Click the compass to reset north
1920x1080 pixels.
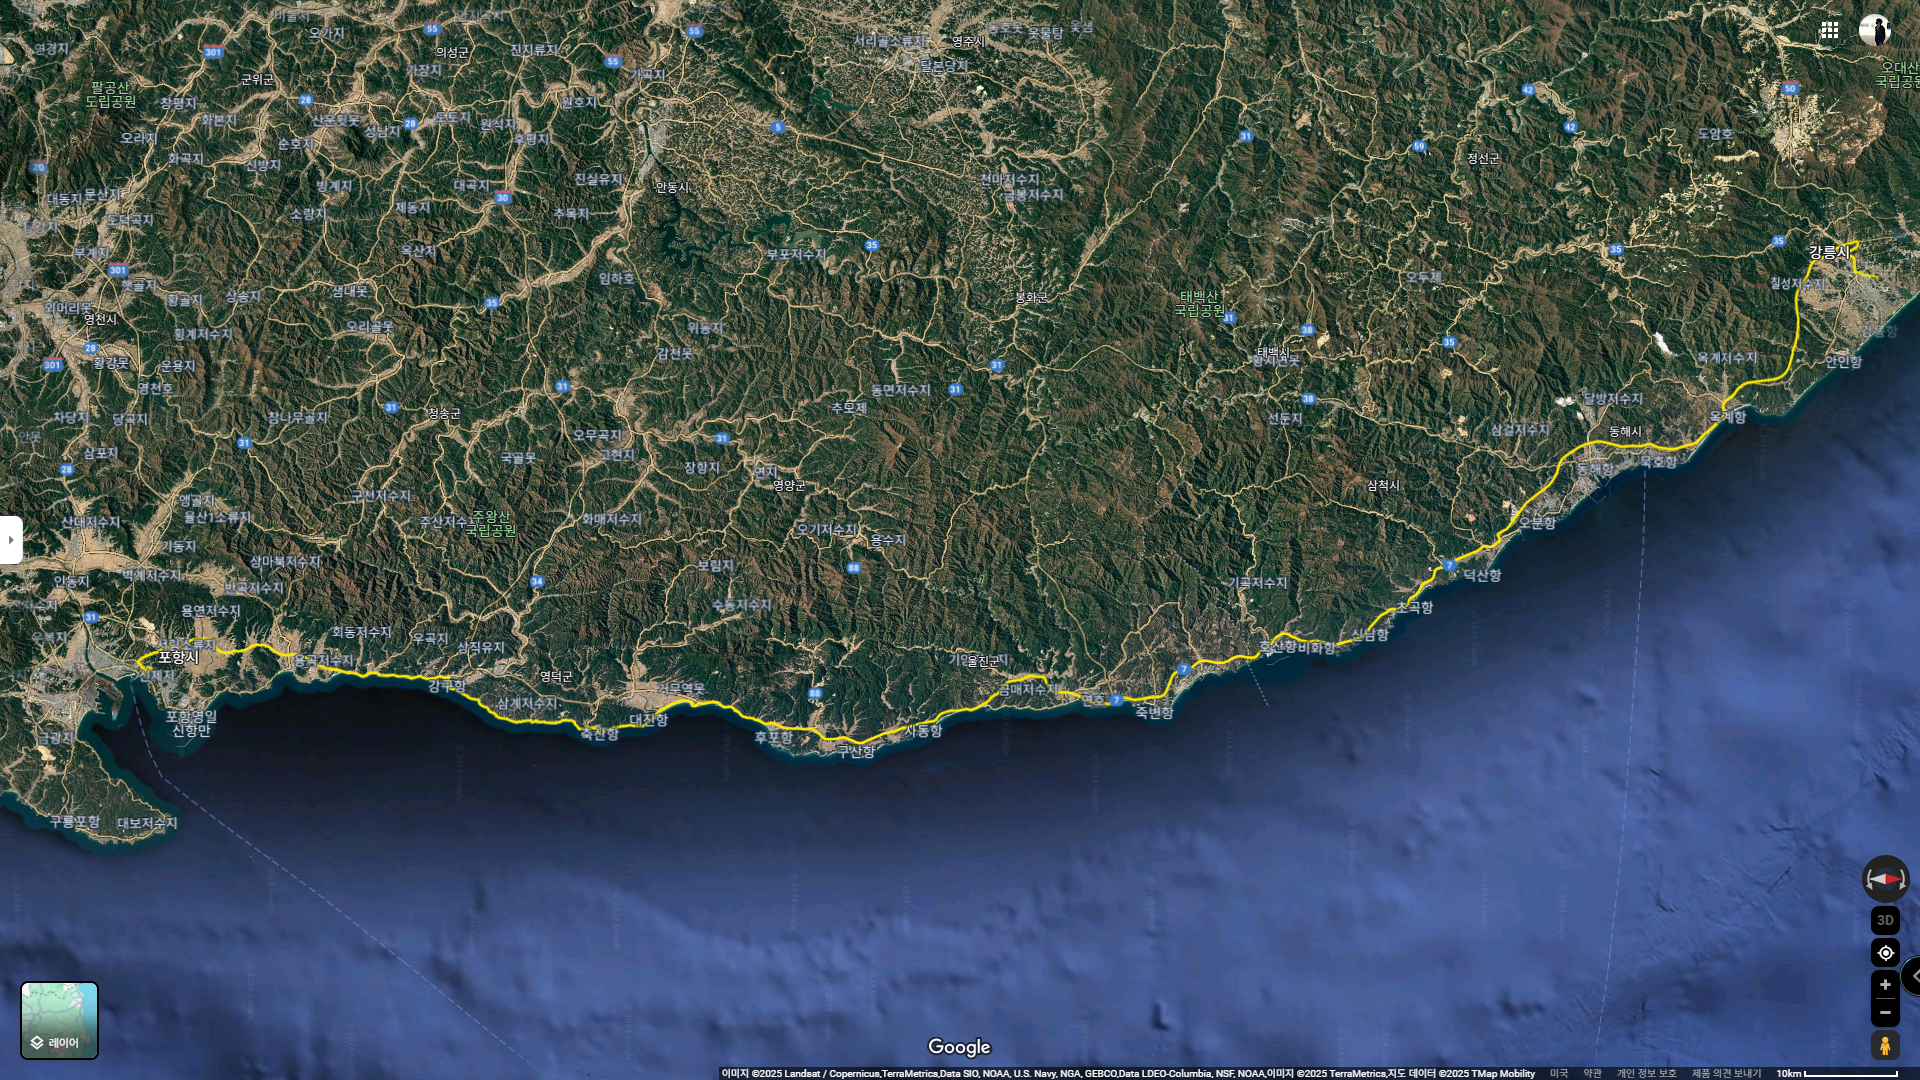(1885, 879)
